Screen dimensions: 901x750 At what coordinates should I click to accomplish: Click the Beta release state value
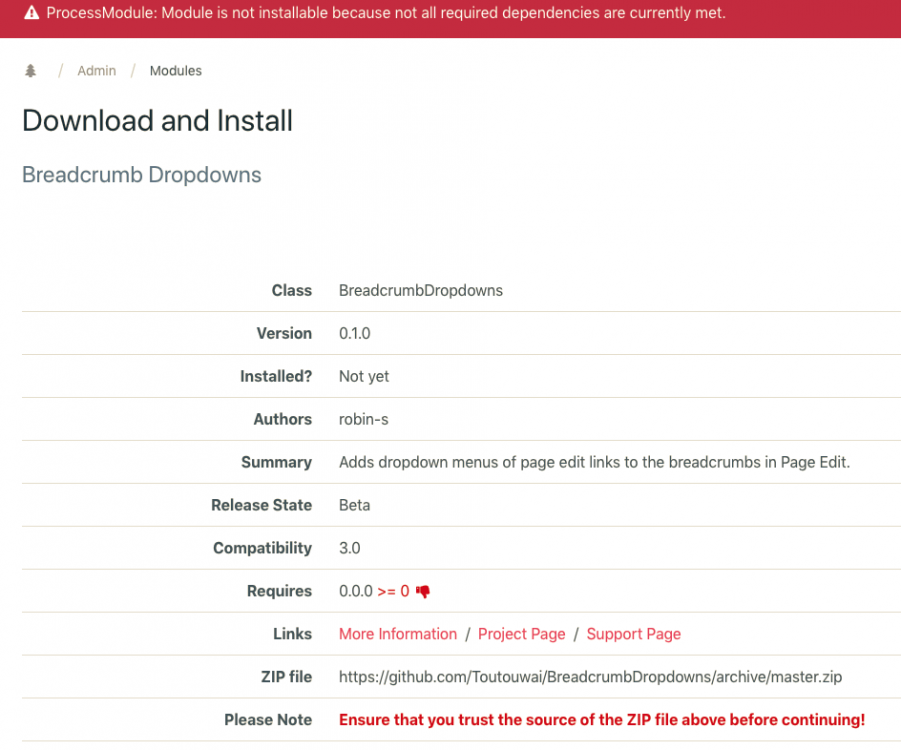tap(354, 506)
